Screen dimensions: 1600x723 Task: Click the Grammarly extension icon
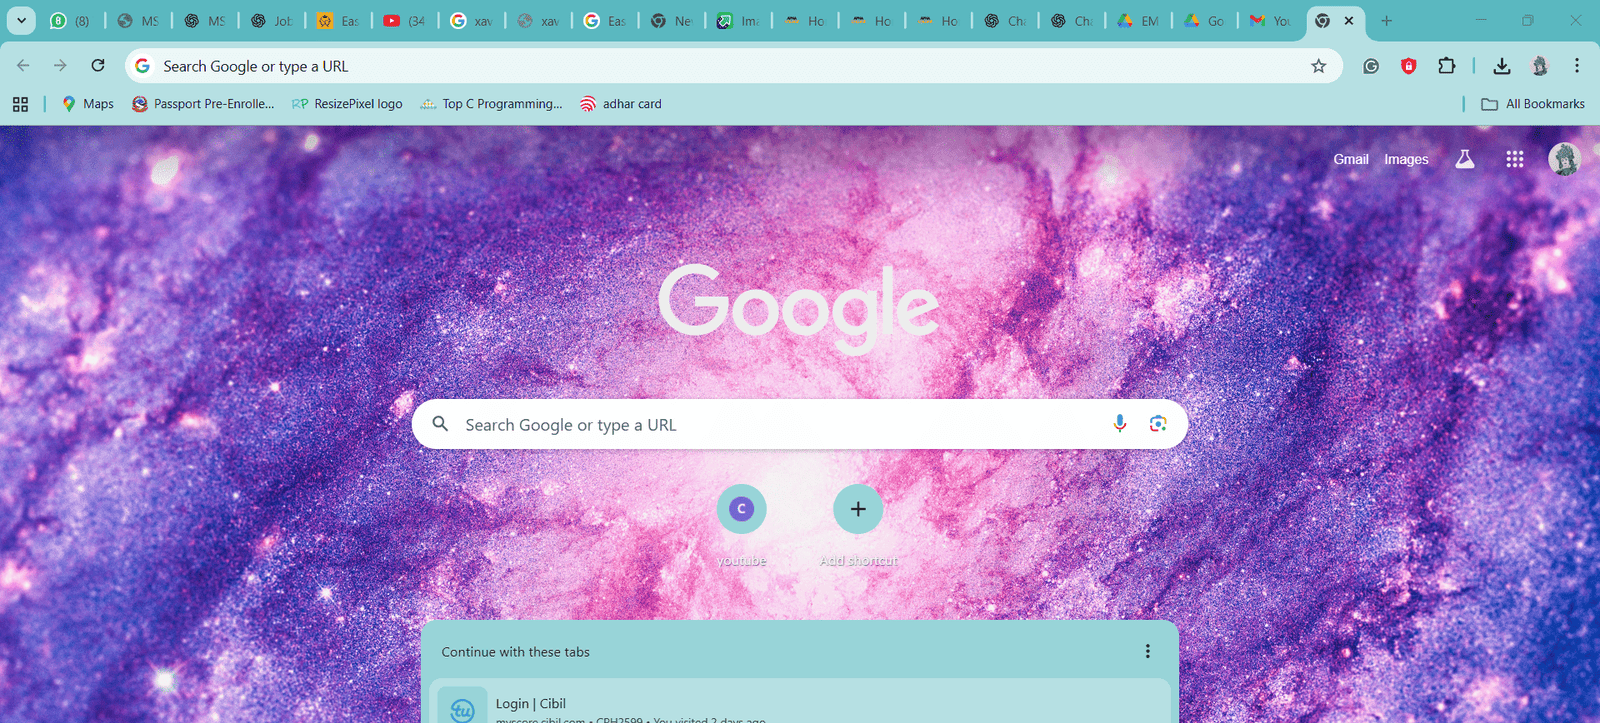pos(1371,66)
